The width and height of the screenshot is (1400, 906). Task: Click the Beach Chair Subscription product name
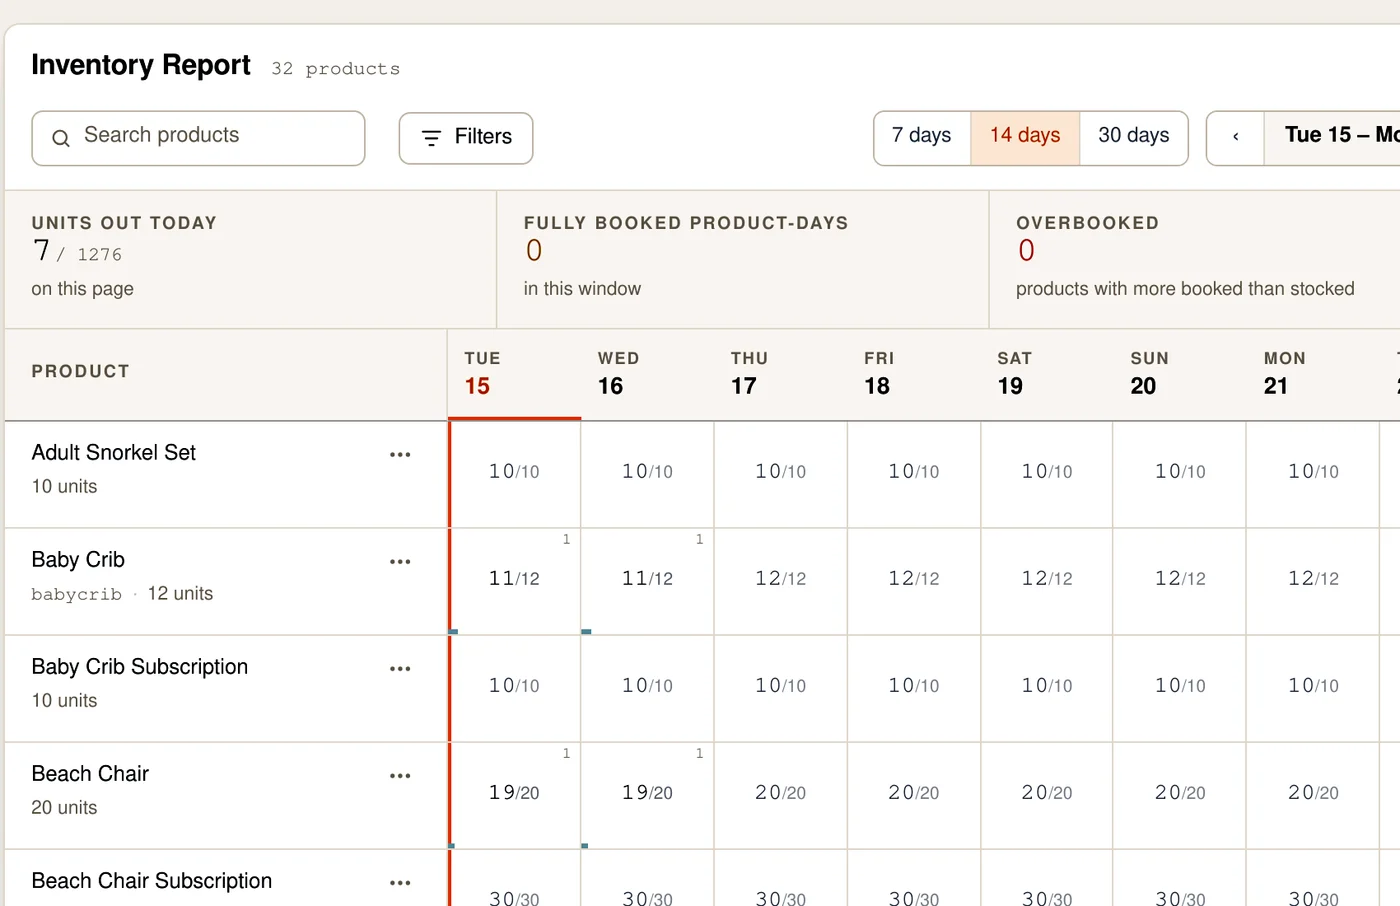click(x=152, y=881)
